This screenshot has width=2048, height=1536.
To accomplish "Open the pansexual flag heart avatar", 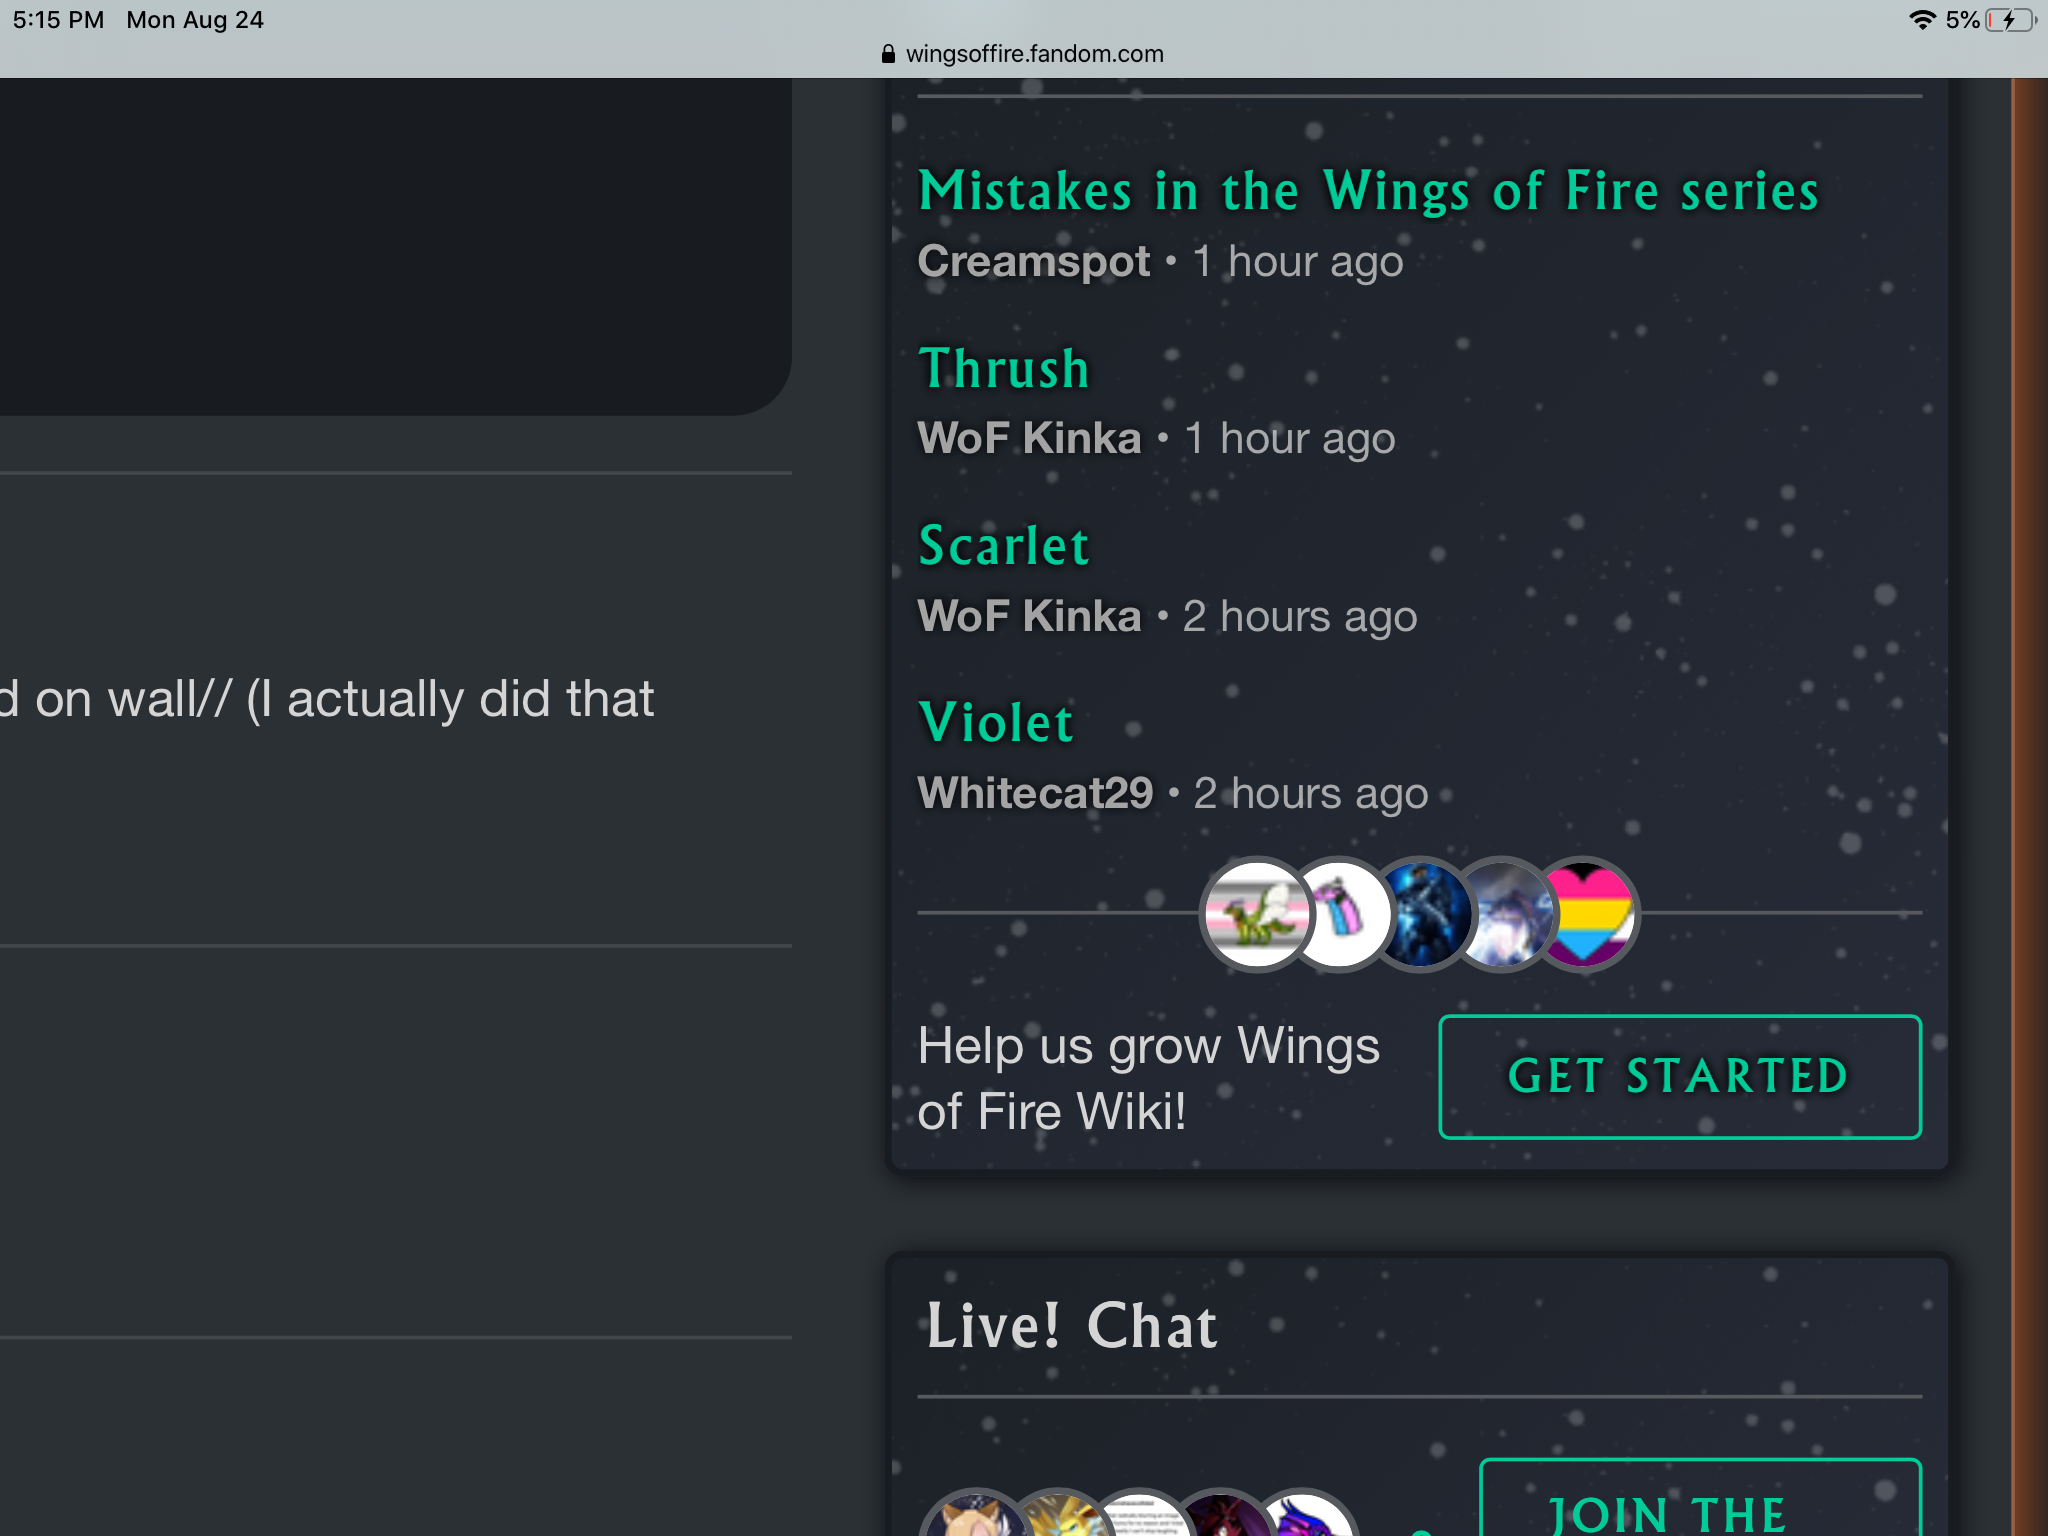I will tap(1585, 914).
